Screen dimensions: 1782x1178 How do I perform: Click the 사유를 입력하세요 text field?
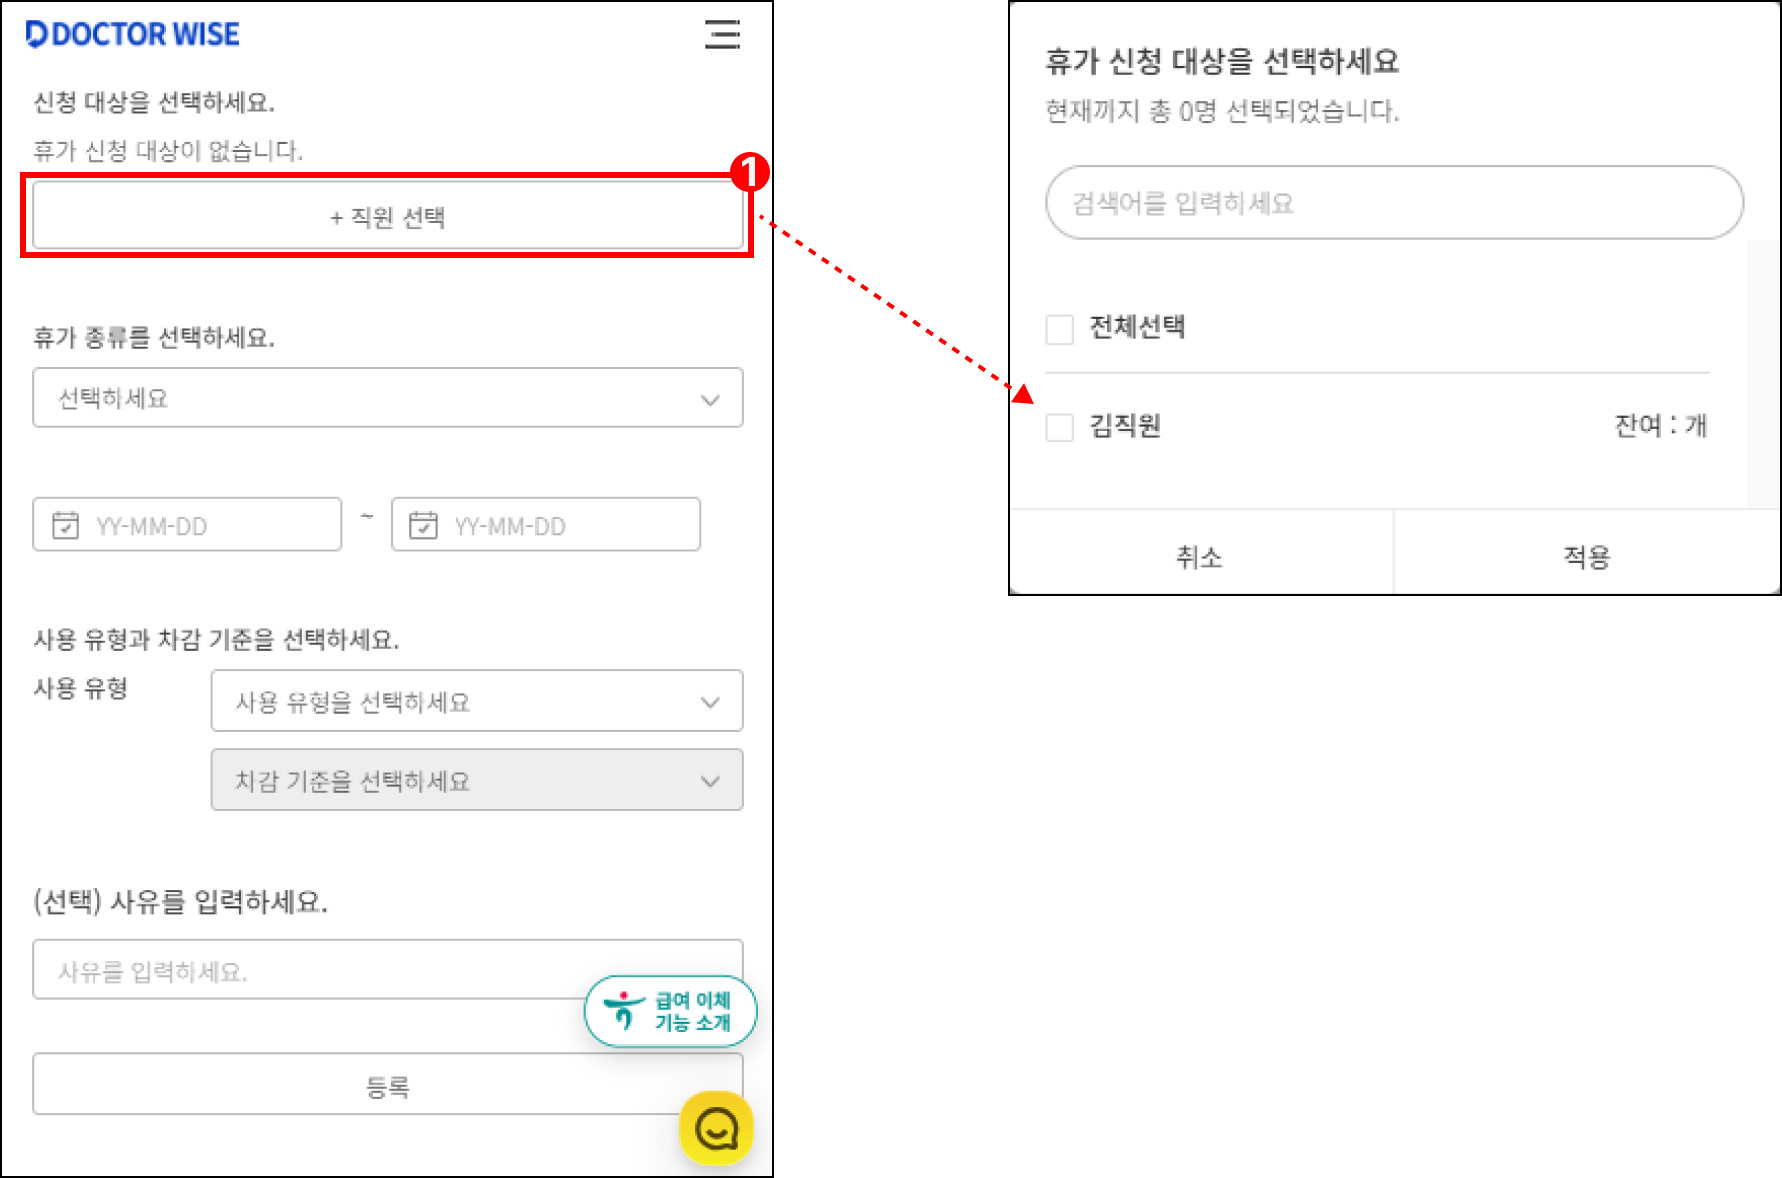(388, 969)
